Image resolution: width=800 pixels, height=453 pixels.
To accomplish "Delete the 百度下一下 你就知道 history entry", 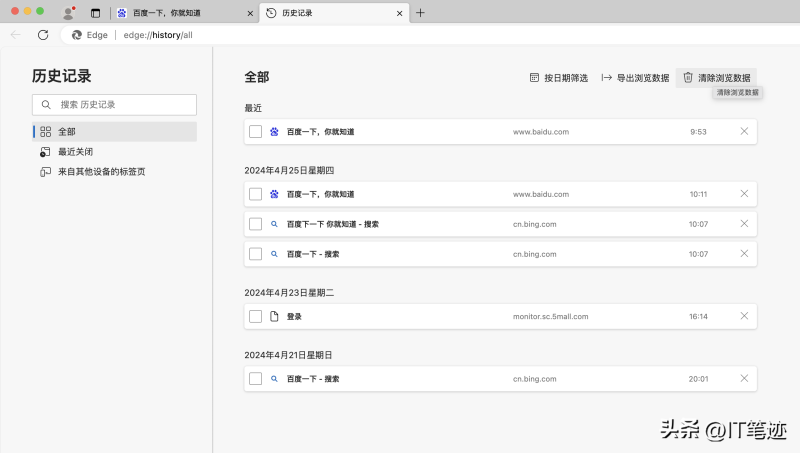I will [744, 223].
